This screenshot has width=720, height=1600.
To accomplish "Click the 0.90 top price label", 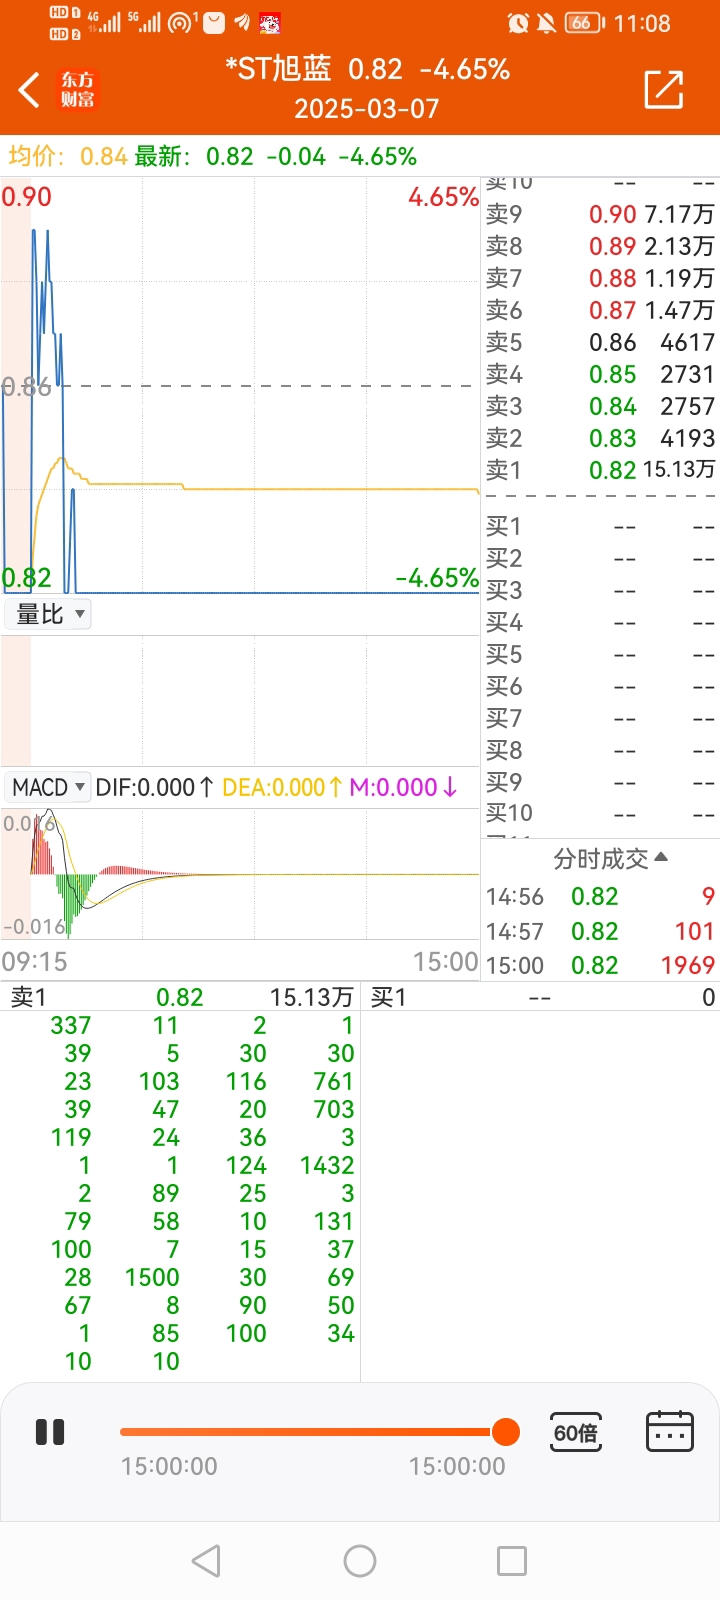I will pos(26,196).
